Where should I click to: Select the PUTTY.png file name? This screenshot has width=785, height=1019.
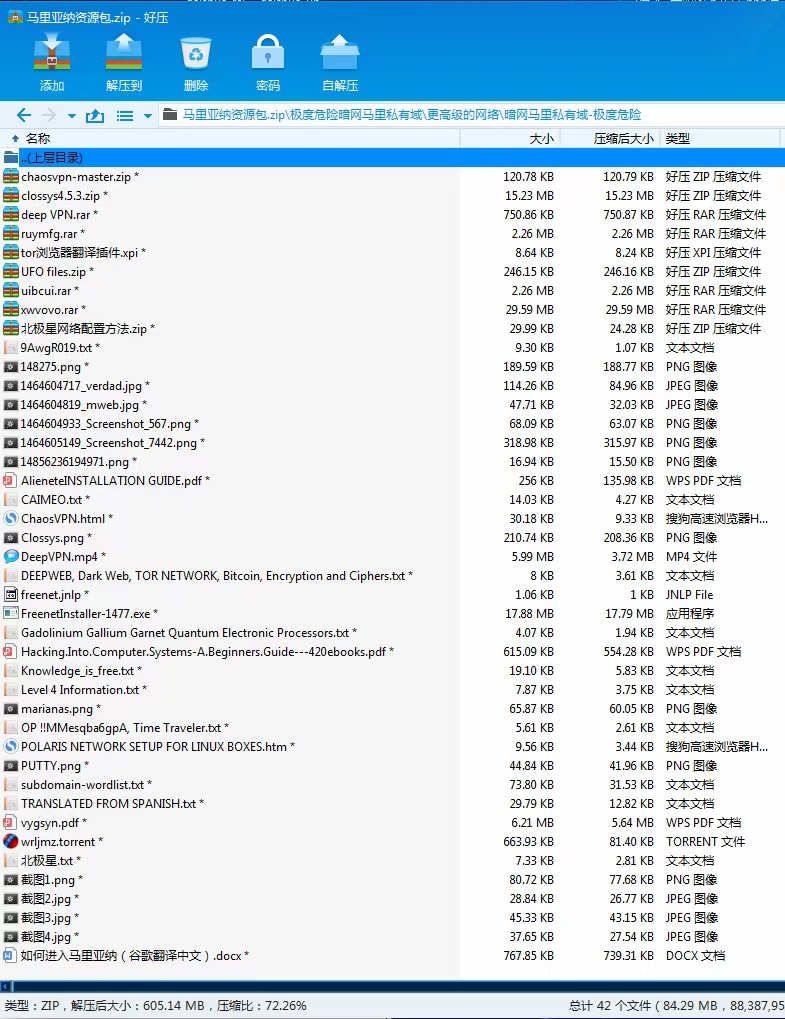[x=51, y=766]
